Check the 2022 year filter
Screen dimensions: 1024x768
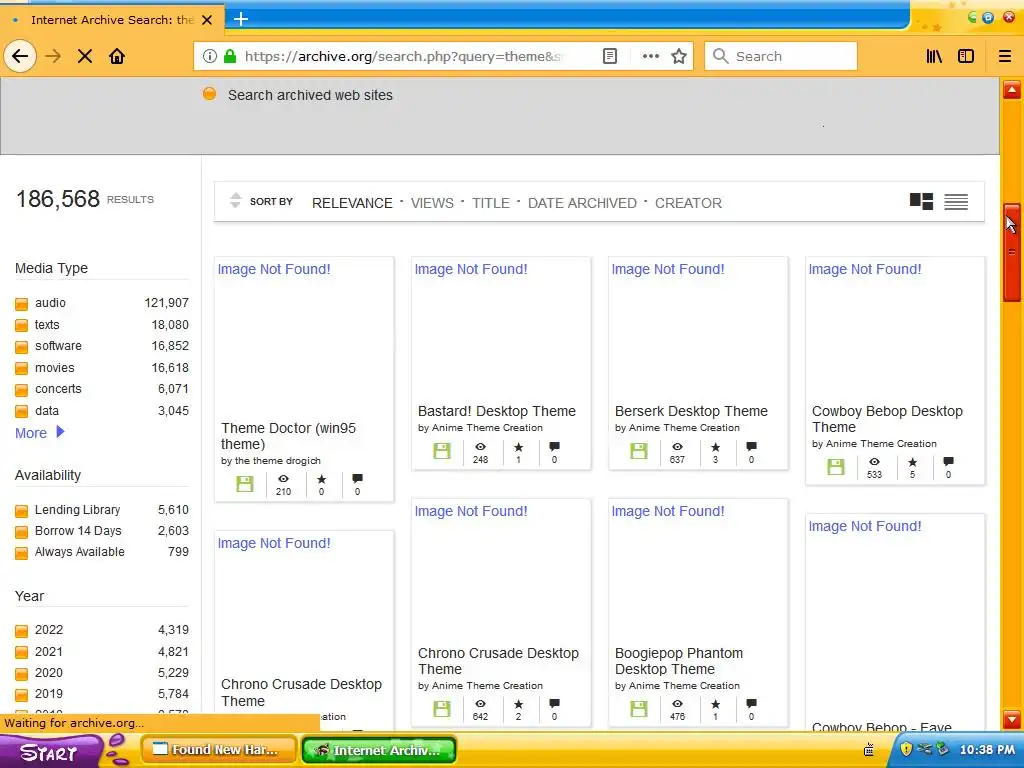click(22, 631)
